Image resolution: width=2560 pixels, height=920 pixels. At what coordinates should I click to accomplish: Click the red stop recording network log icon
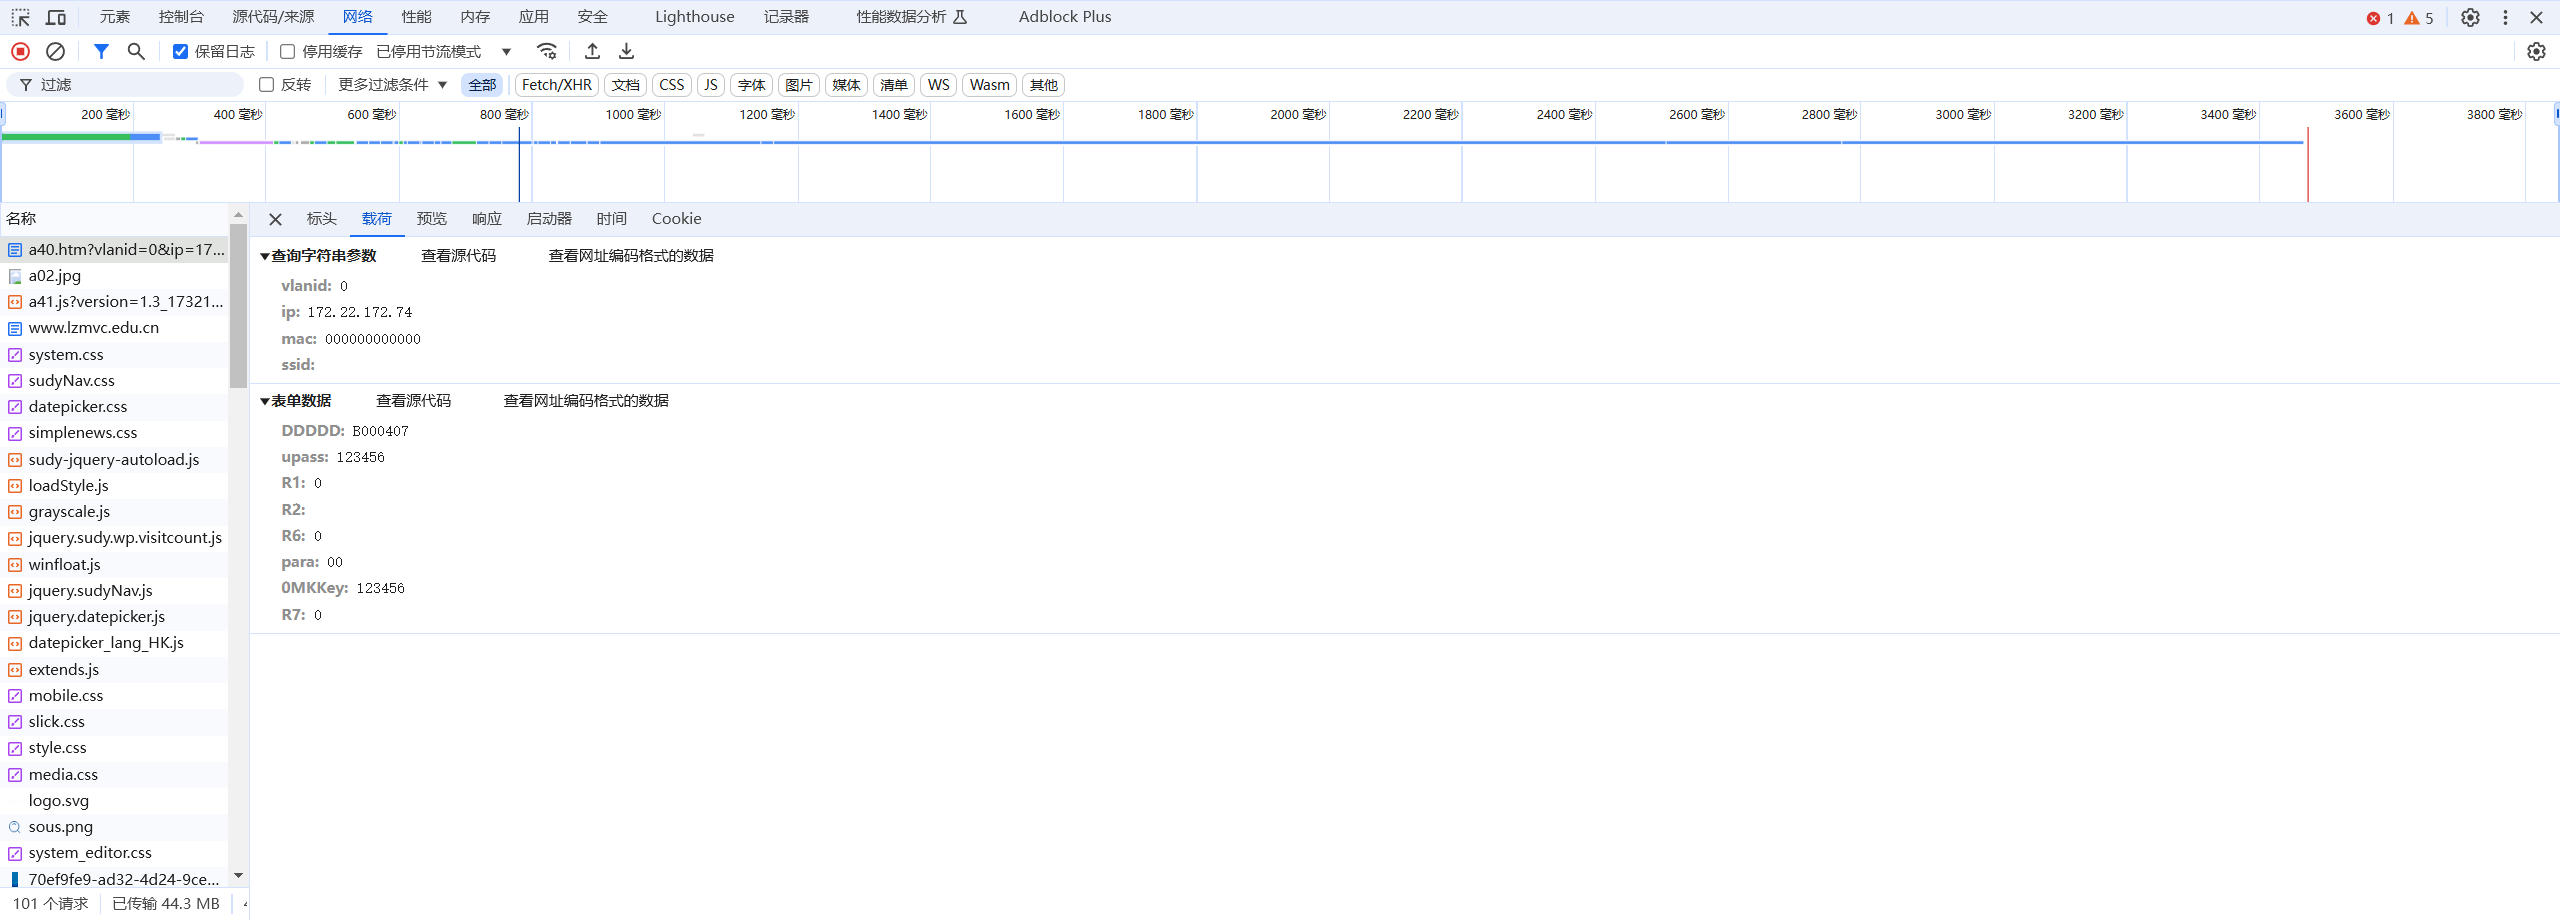(20, 51)
